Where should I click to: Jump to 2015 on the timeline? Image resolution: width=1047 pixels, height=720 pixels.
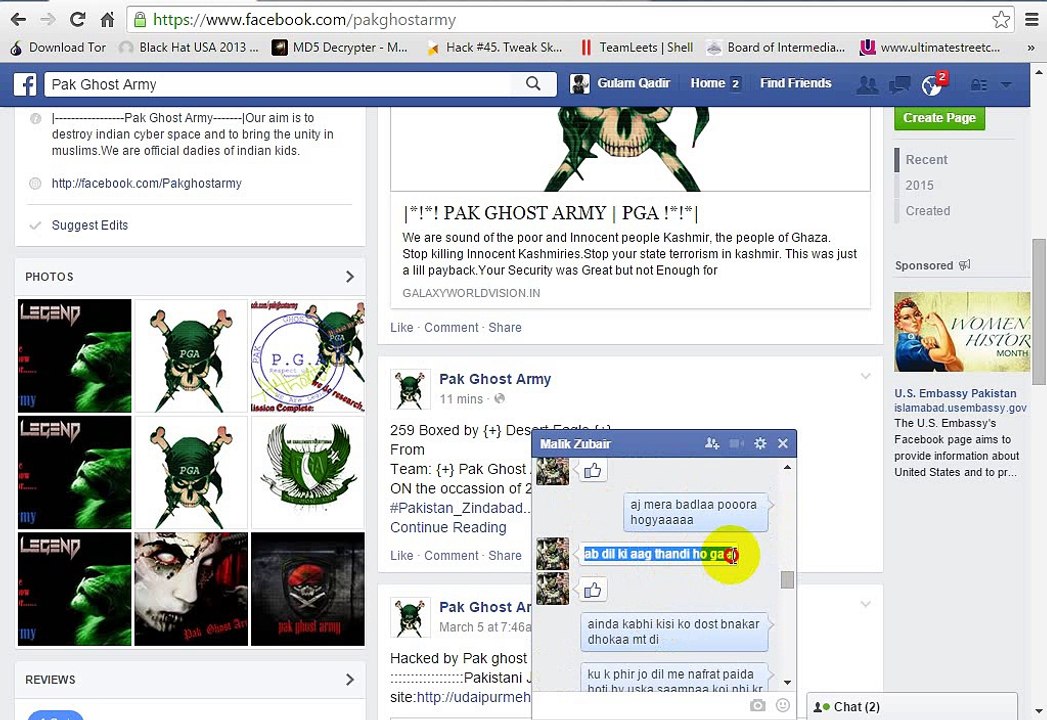click(919, 185)
